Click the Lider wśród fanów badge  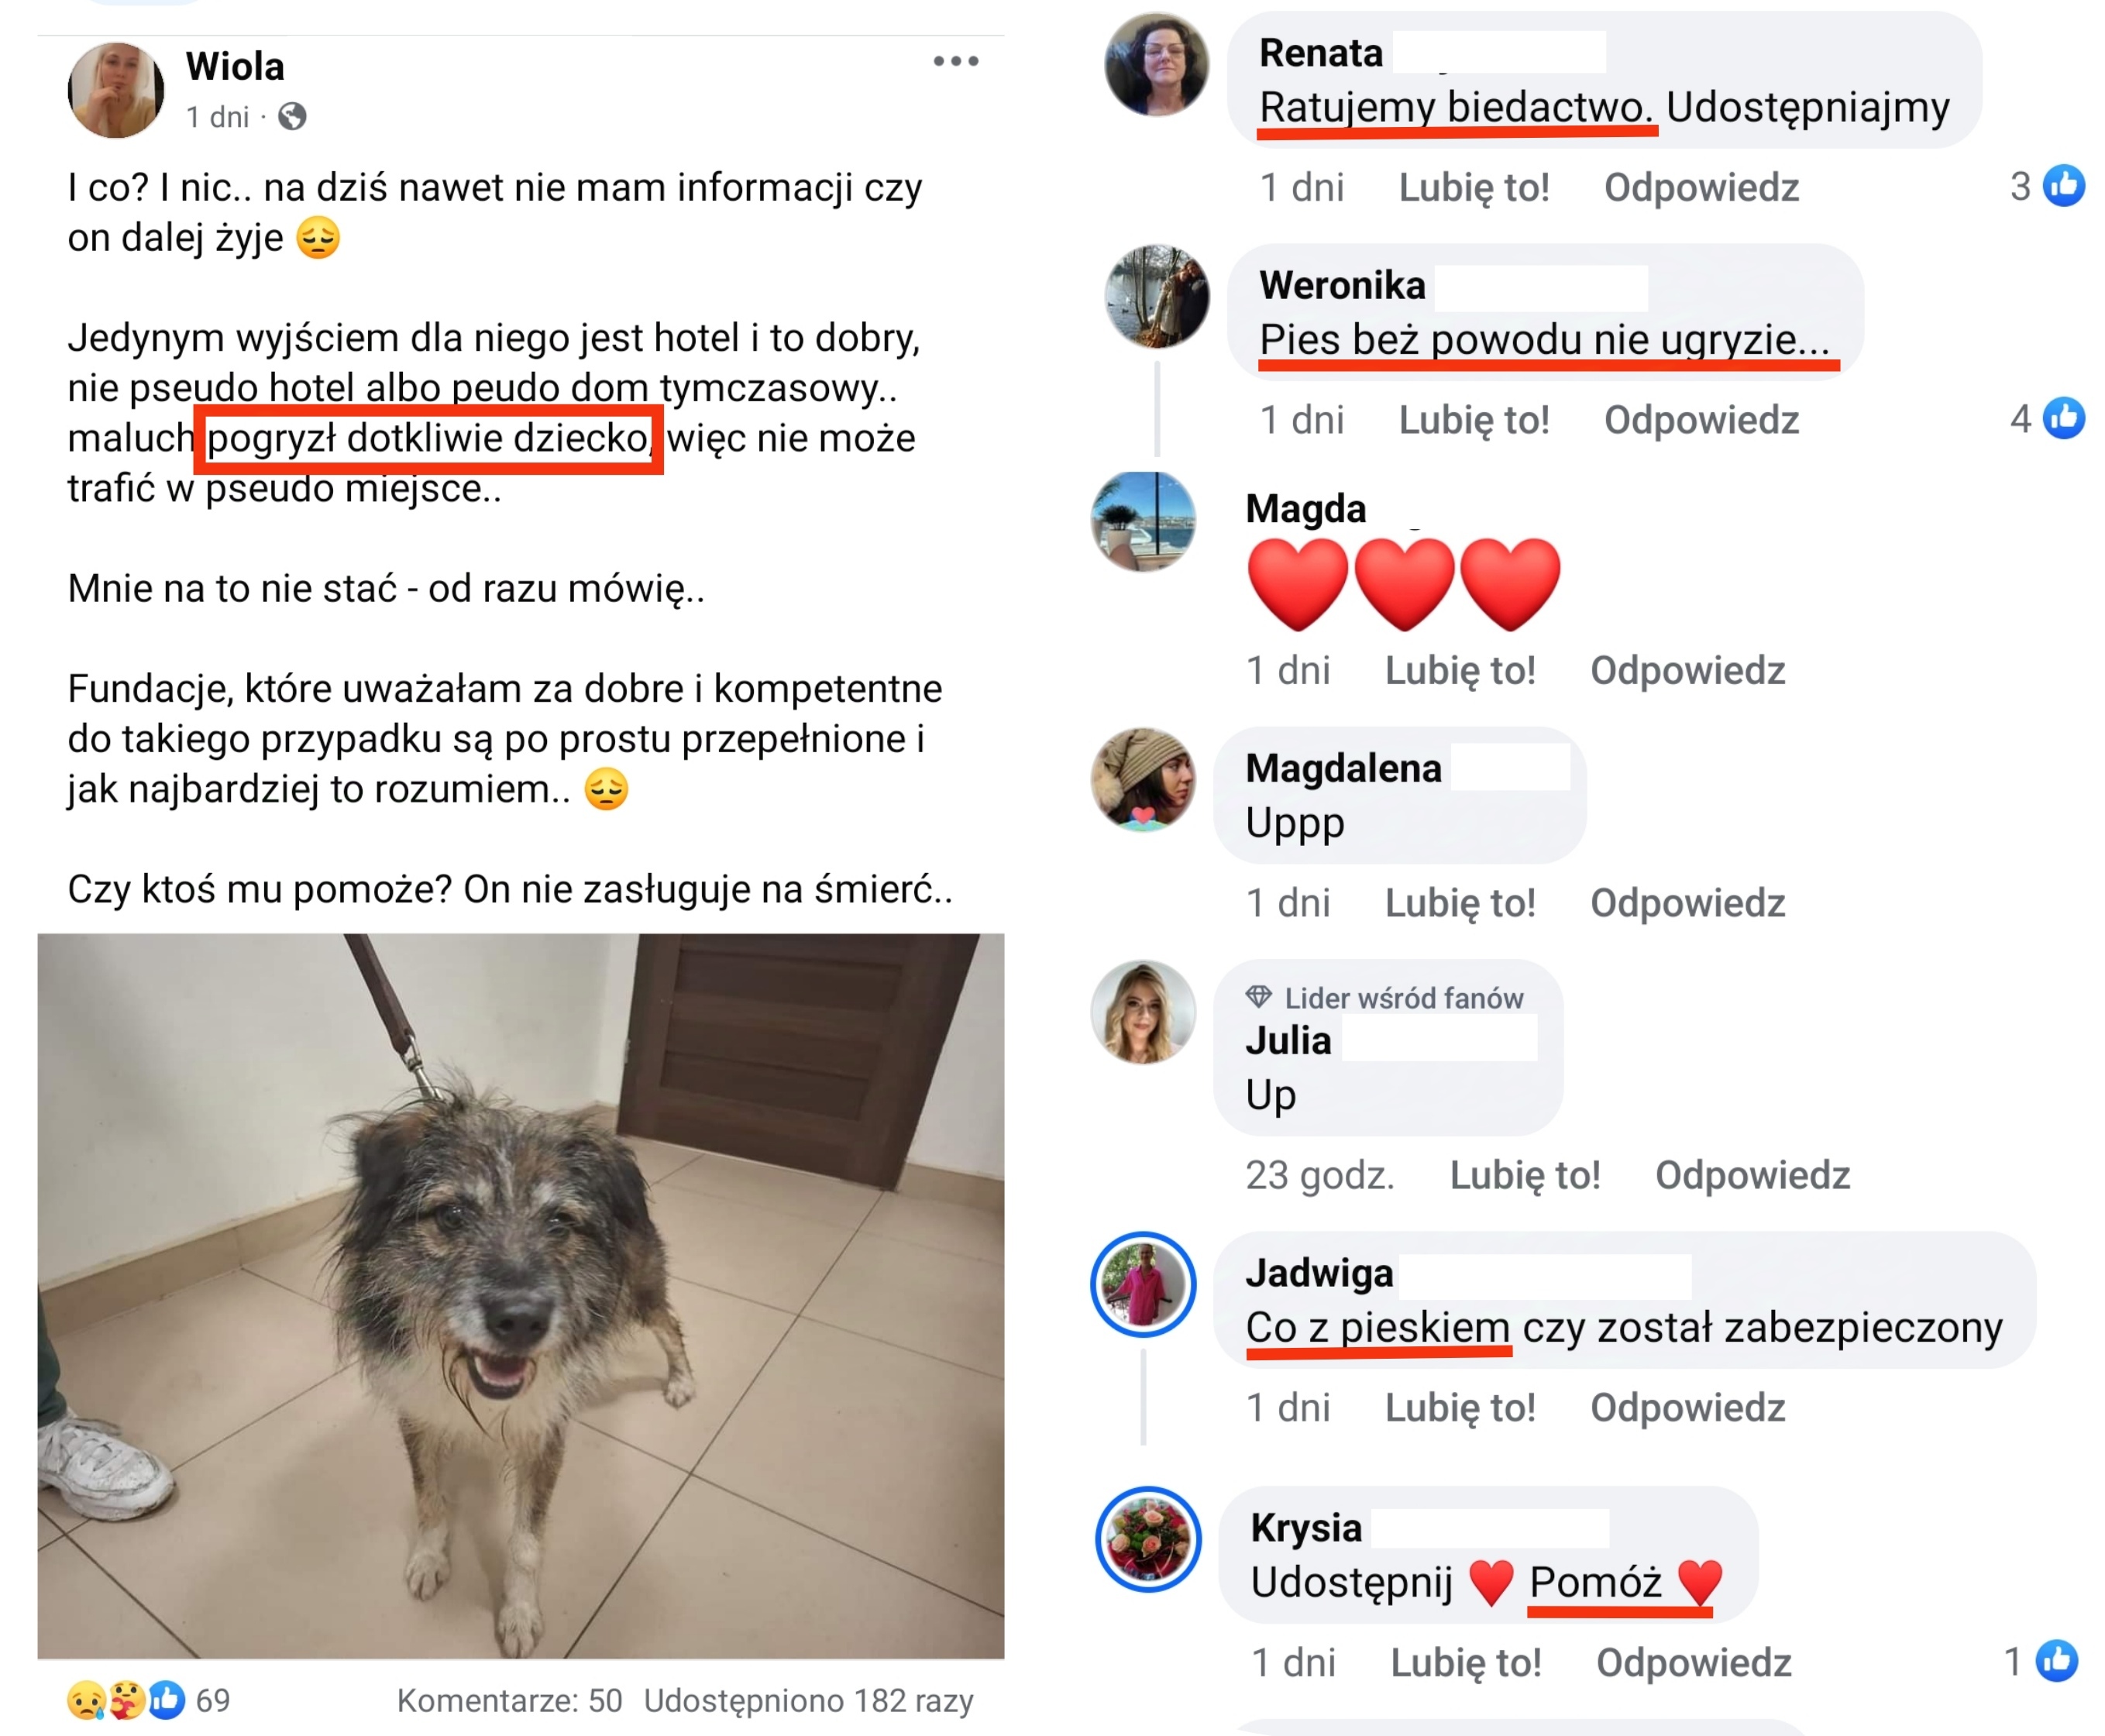(1385, 997)
